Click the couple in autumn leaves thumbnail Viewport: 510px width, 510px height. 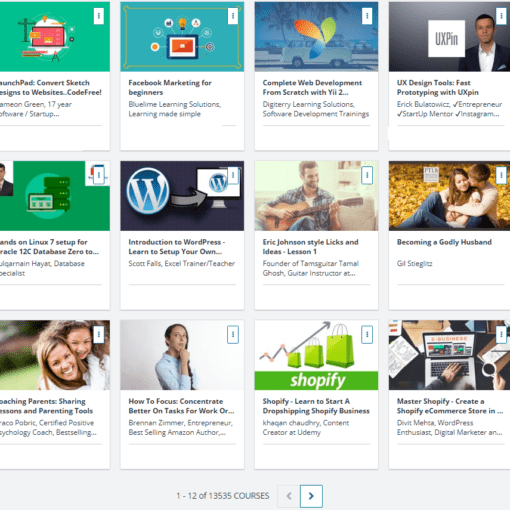pyautogui.click(x=449, y=196)
